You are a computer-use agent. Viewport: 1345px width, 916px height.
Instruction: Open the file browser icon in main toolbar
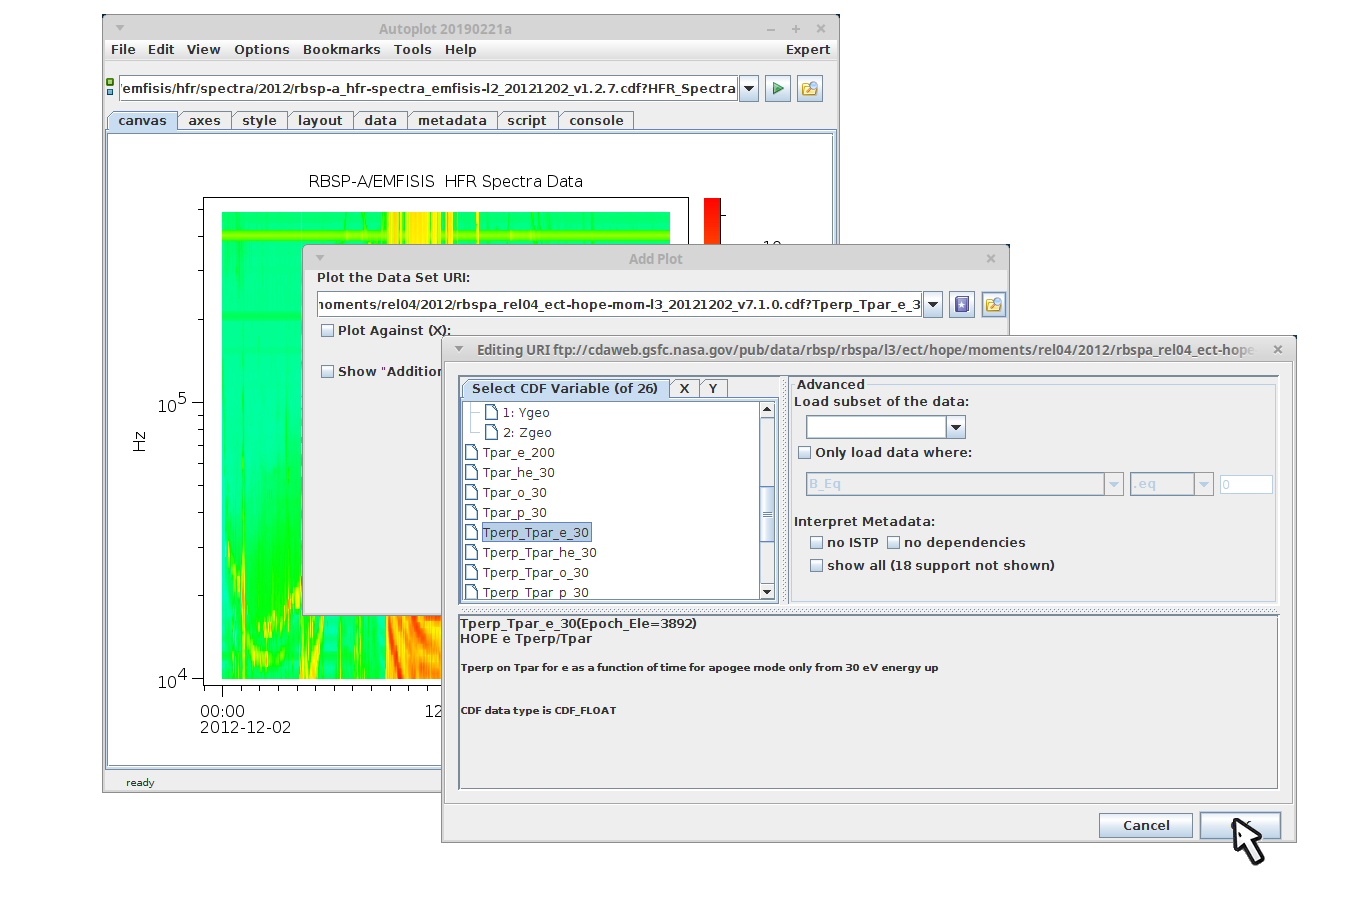coord(809,89)
